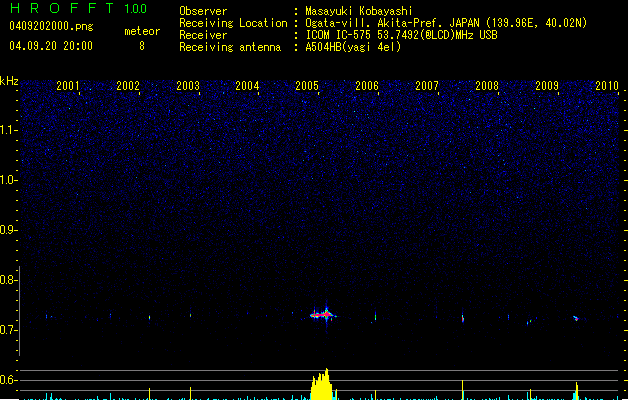Jump to the 2005 time marker
Image resolution: width=629 pixels, height=400 pixels.
[x=307, y=86]
